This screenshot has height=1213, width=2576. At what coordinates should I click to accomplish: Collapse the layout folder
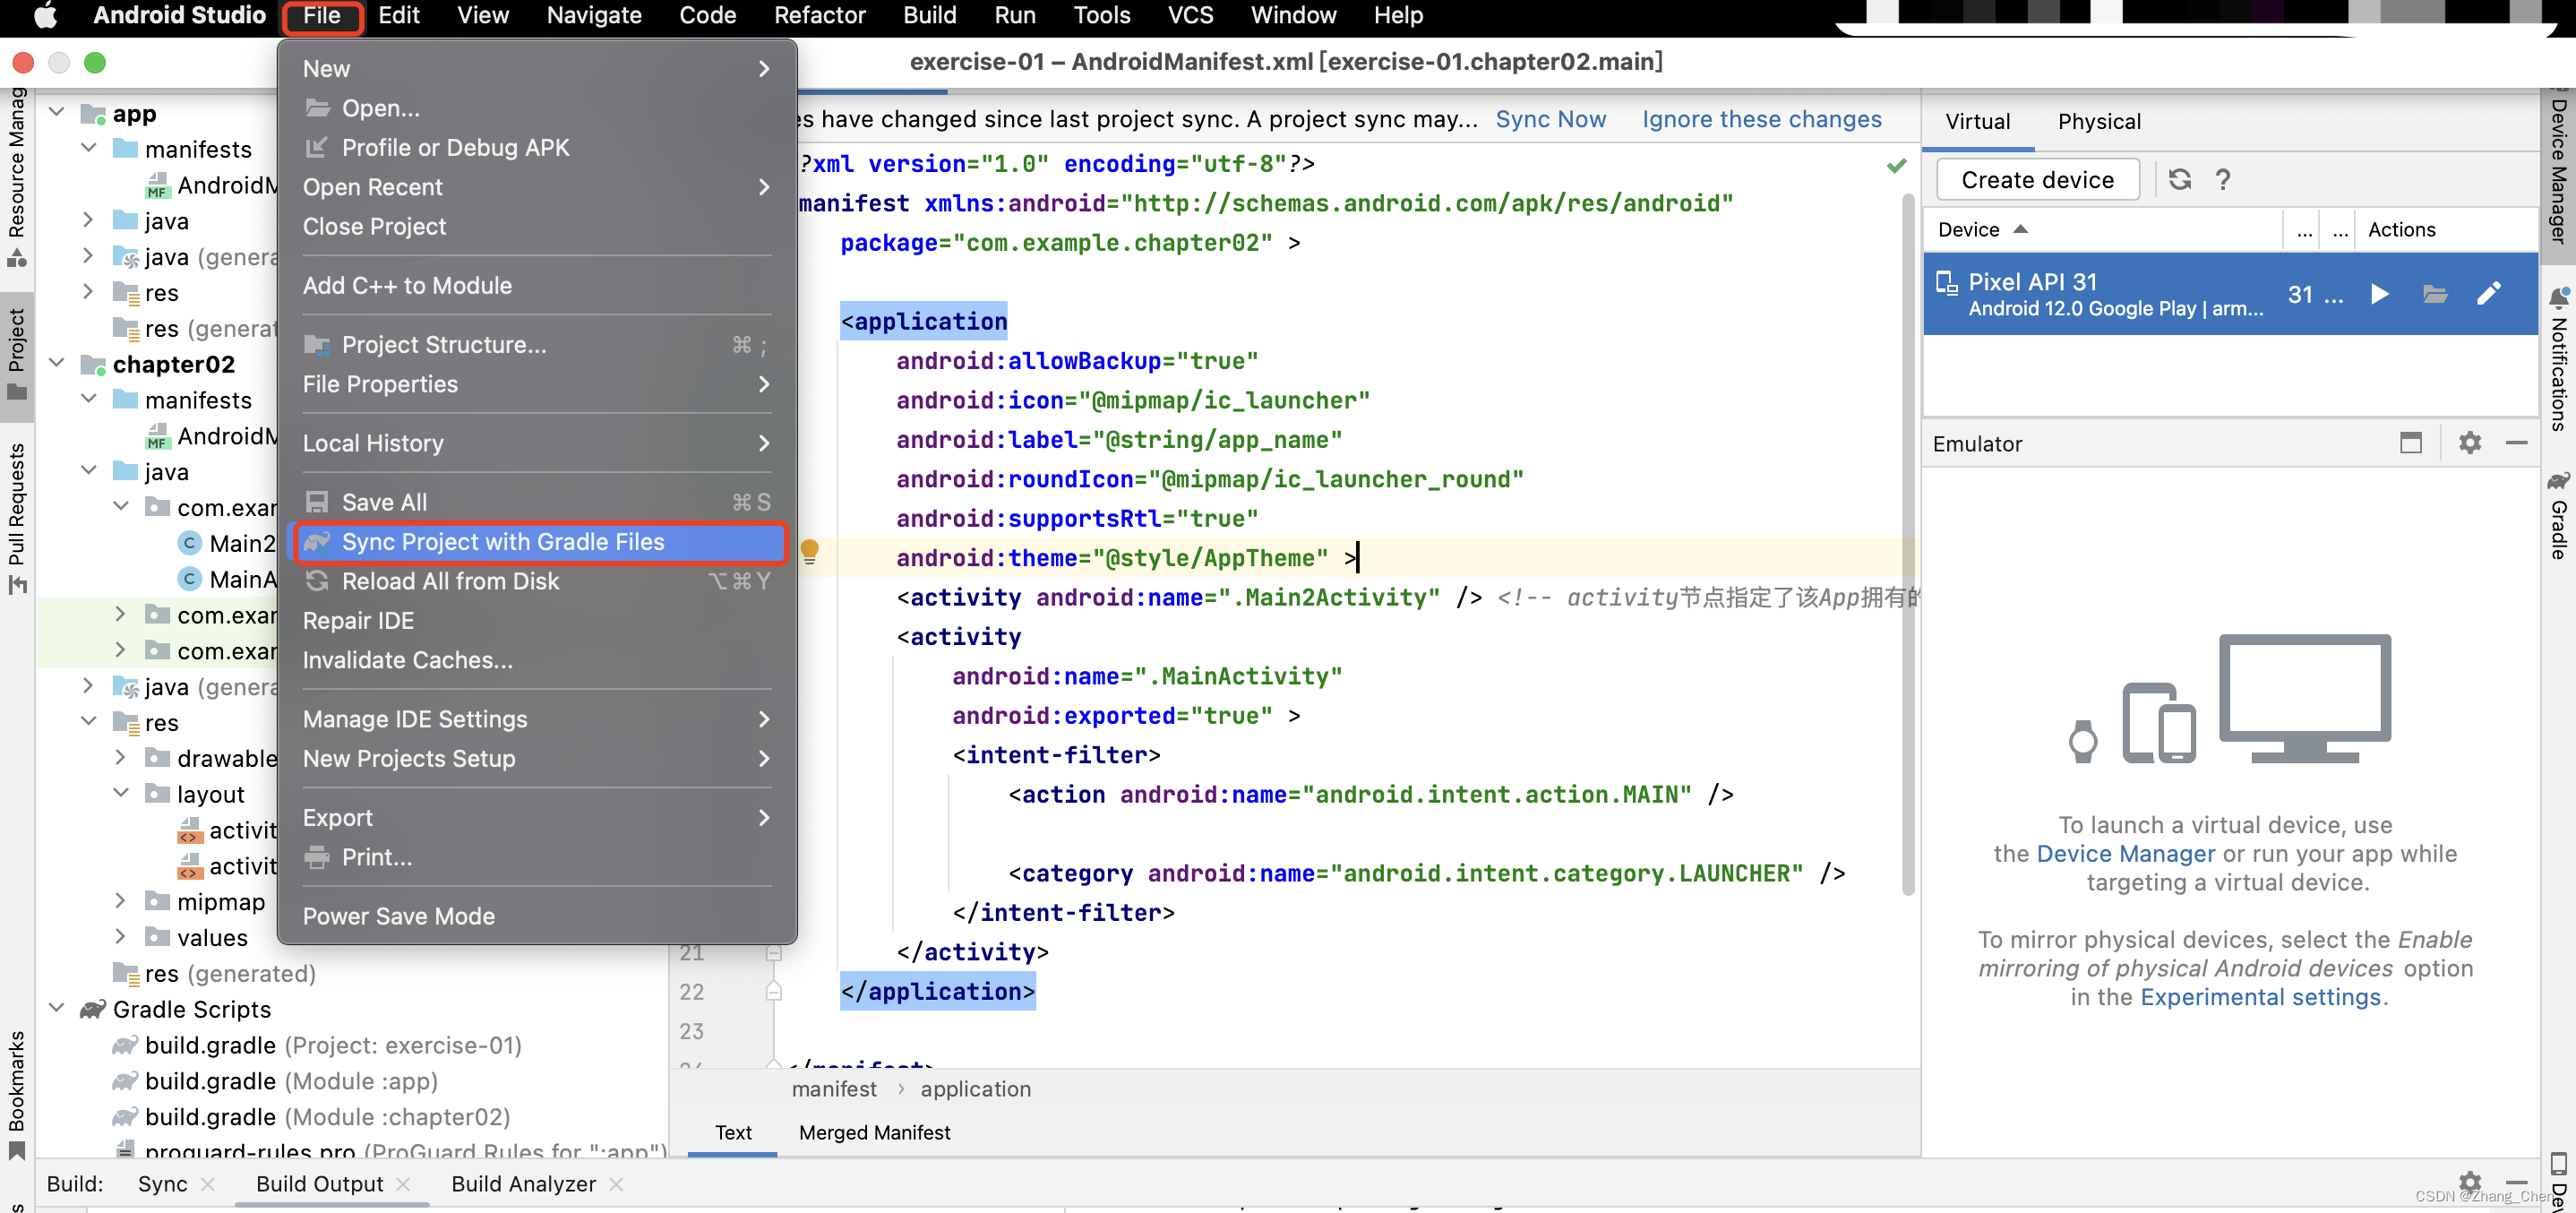click(121, 794)
